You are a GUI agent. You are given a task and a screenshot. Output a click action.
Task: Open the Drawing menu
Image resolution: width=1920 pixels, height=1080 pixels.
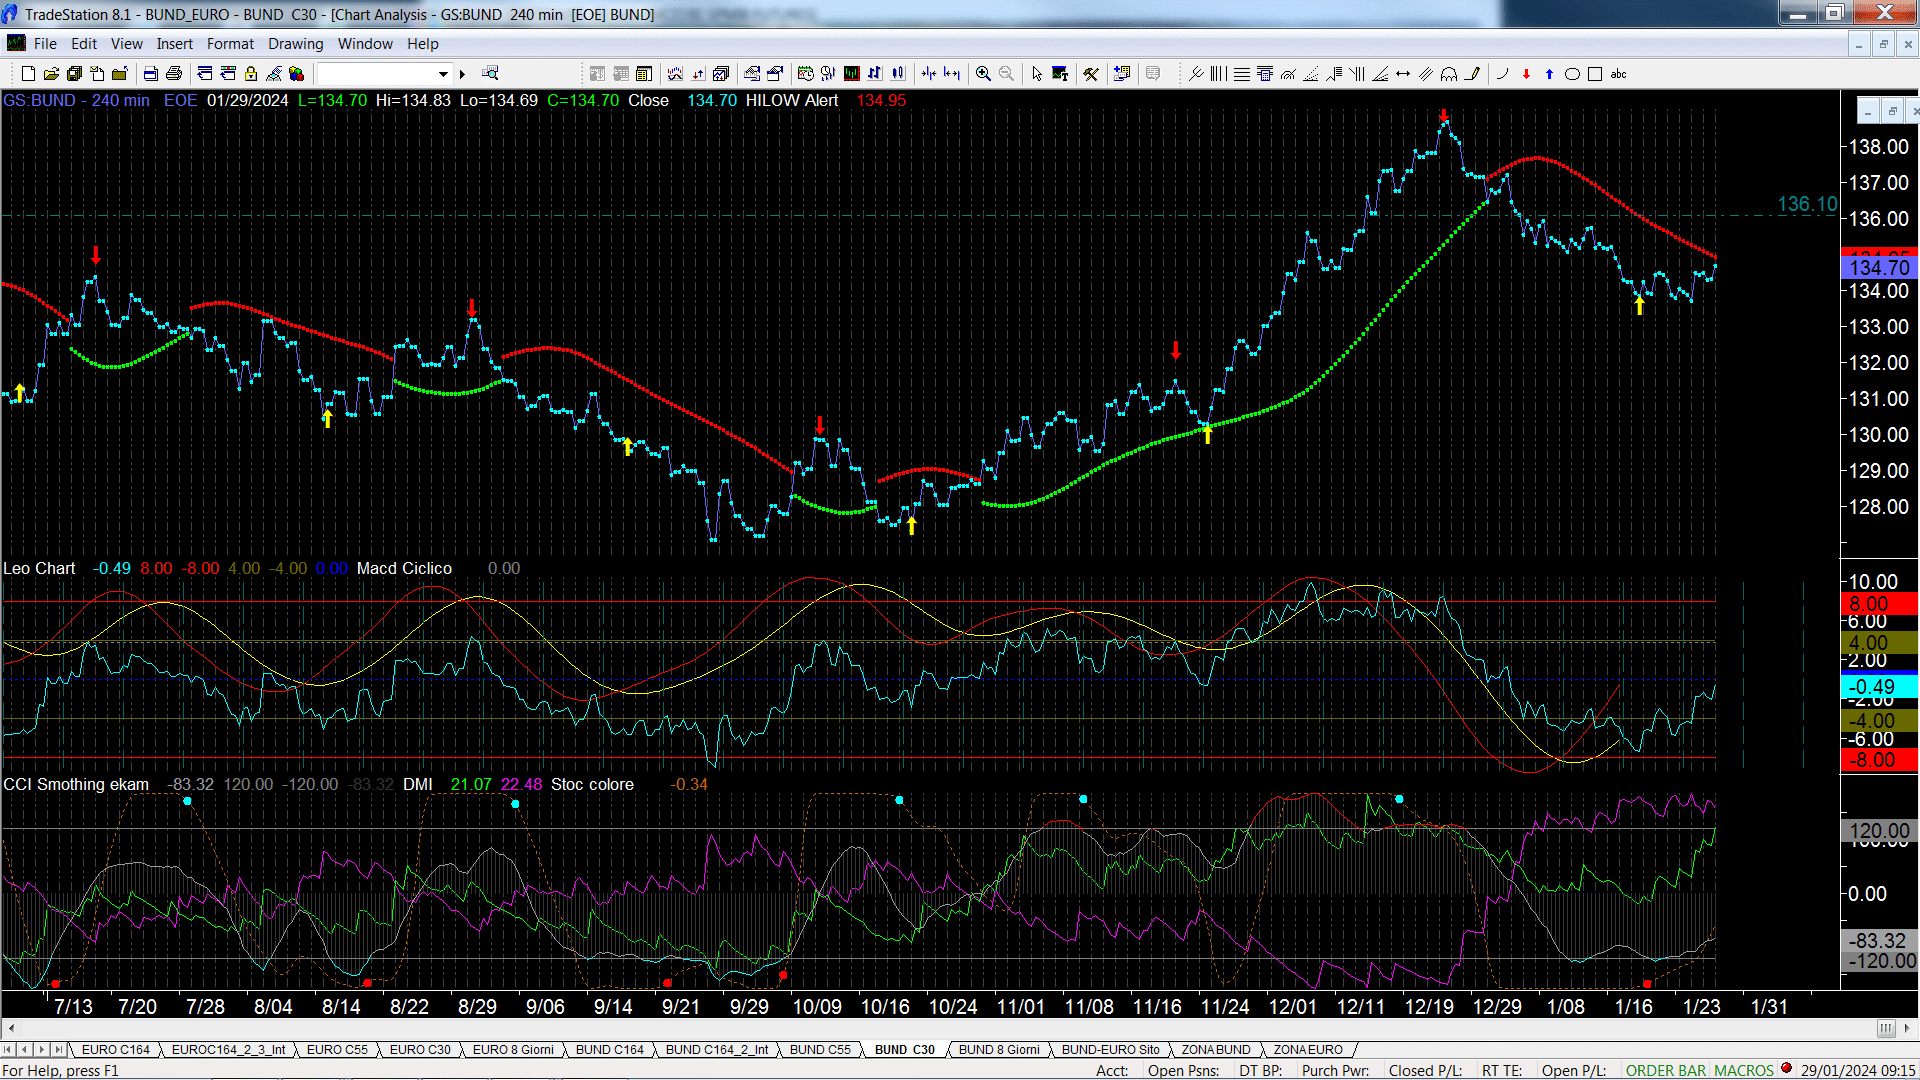296,44
